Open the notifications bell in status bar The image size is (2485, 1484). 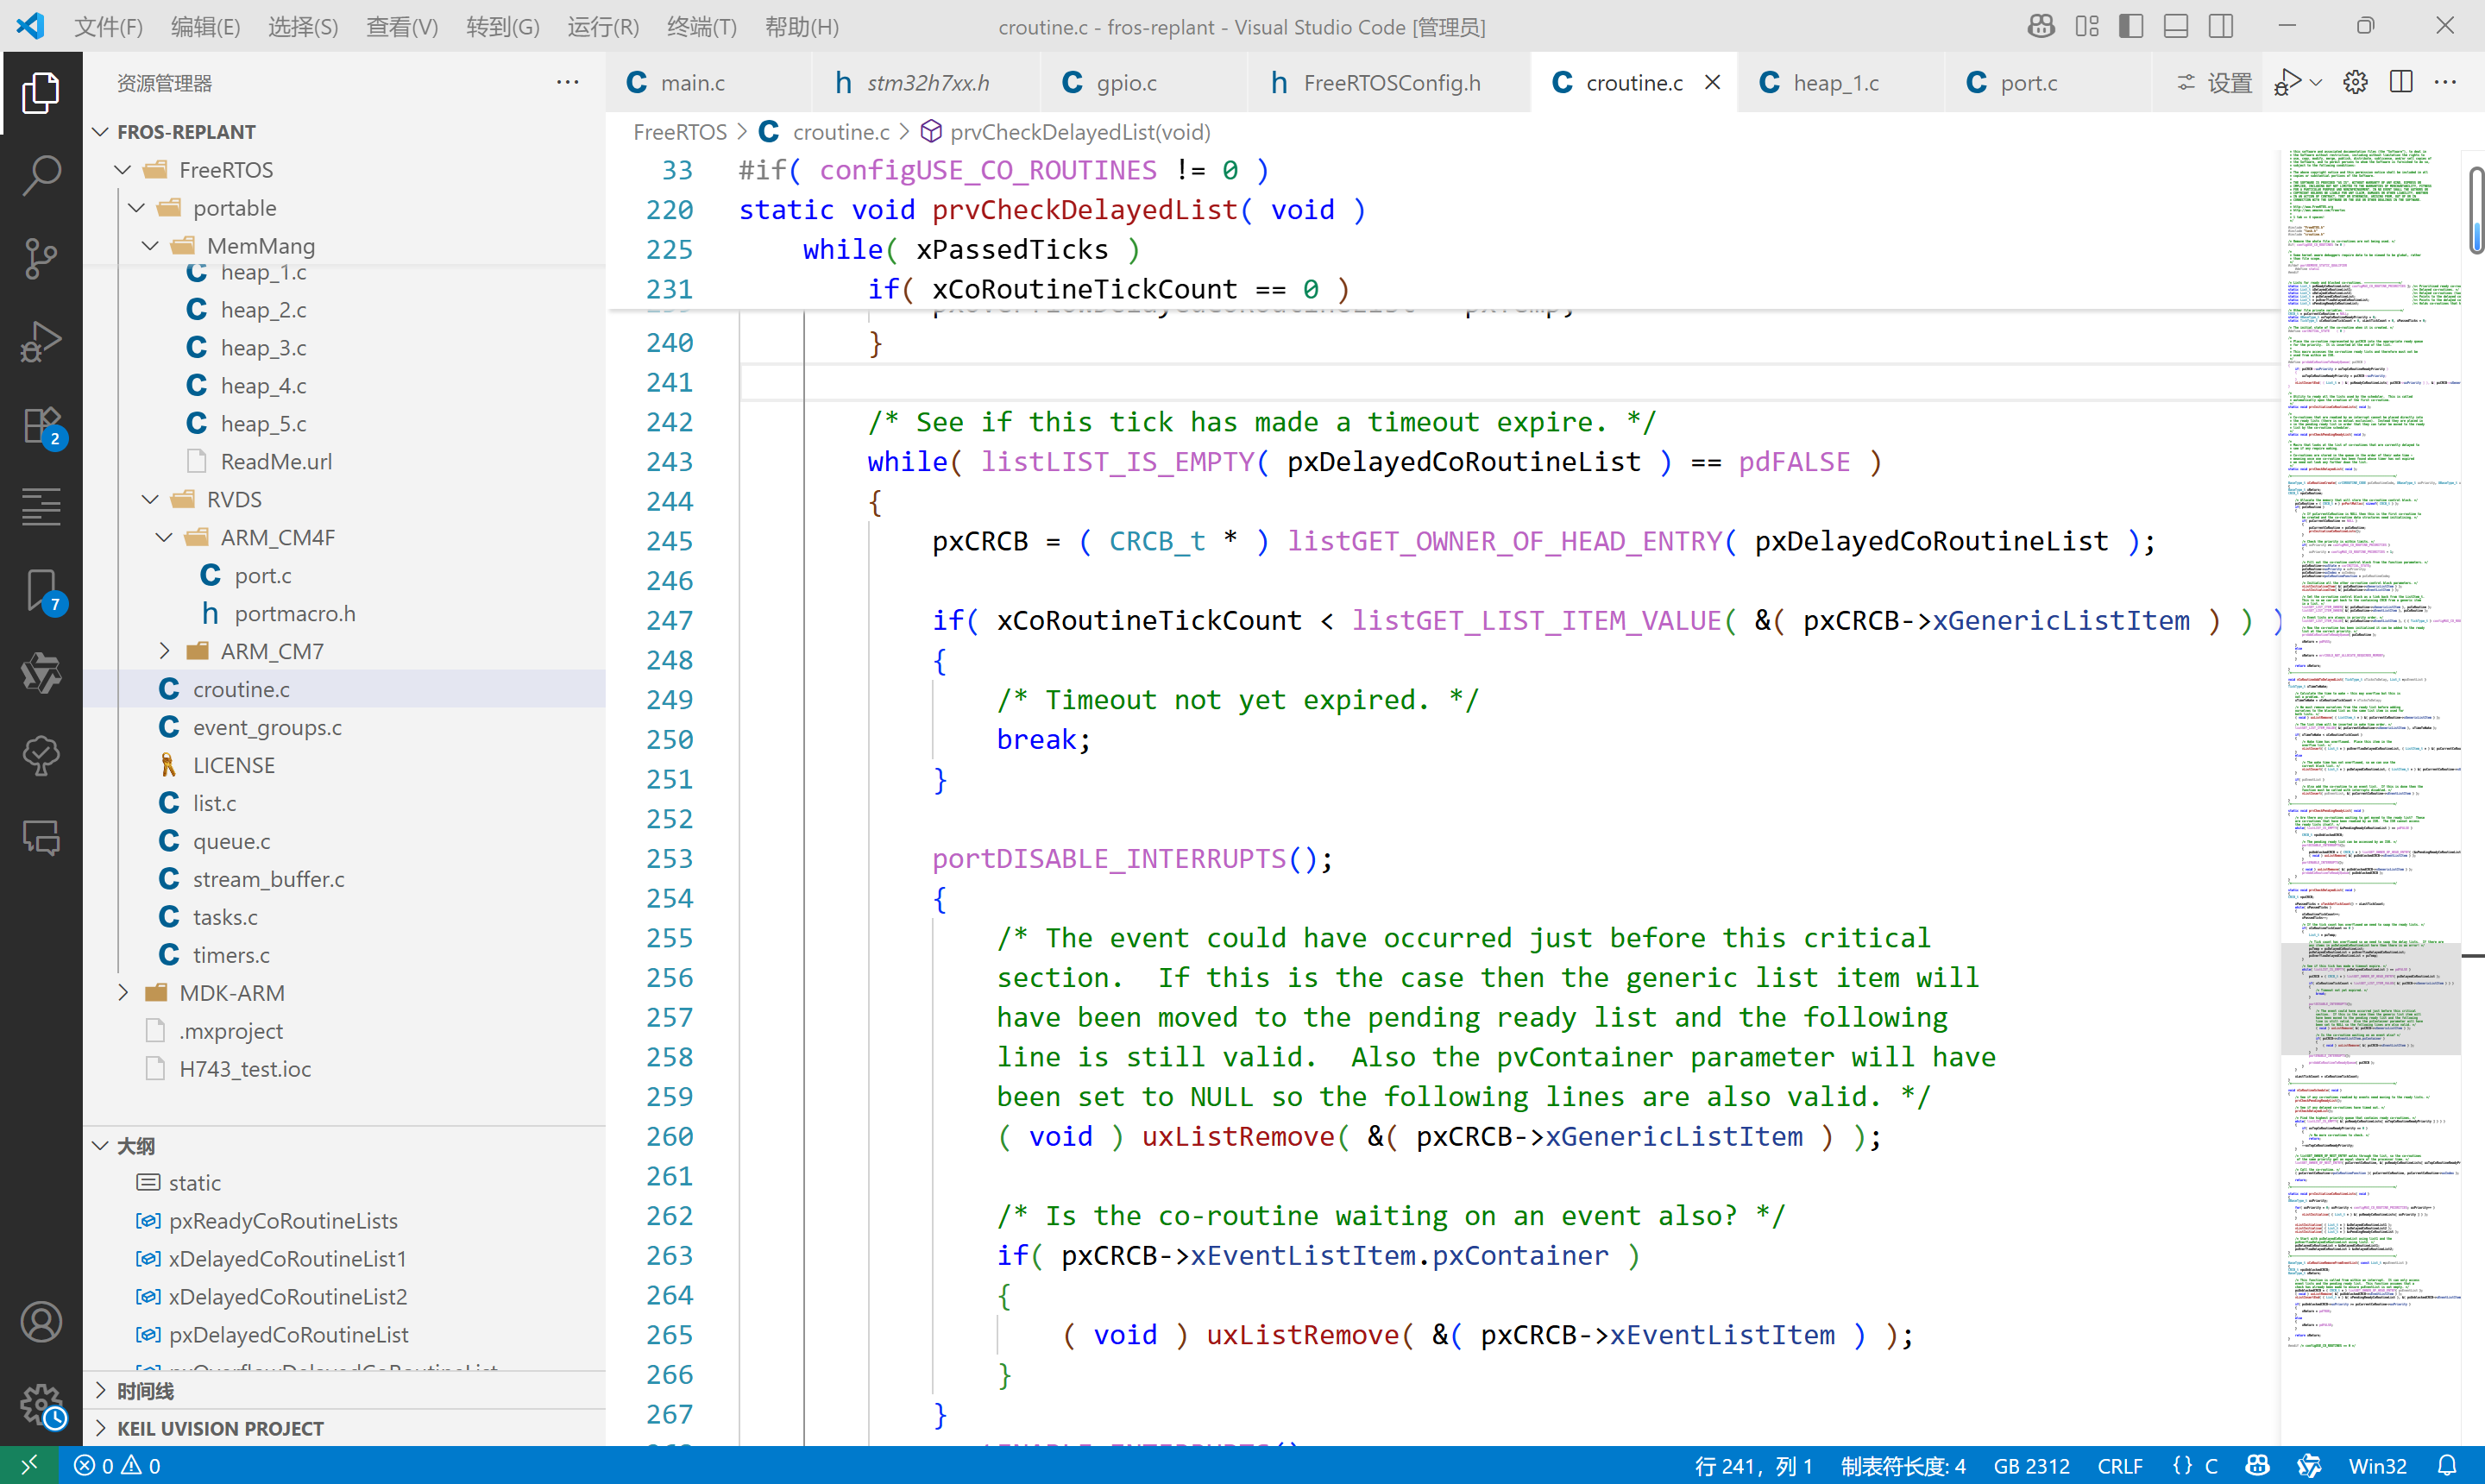click(2447, 1465)
